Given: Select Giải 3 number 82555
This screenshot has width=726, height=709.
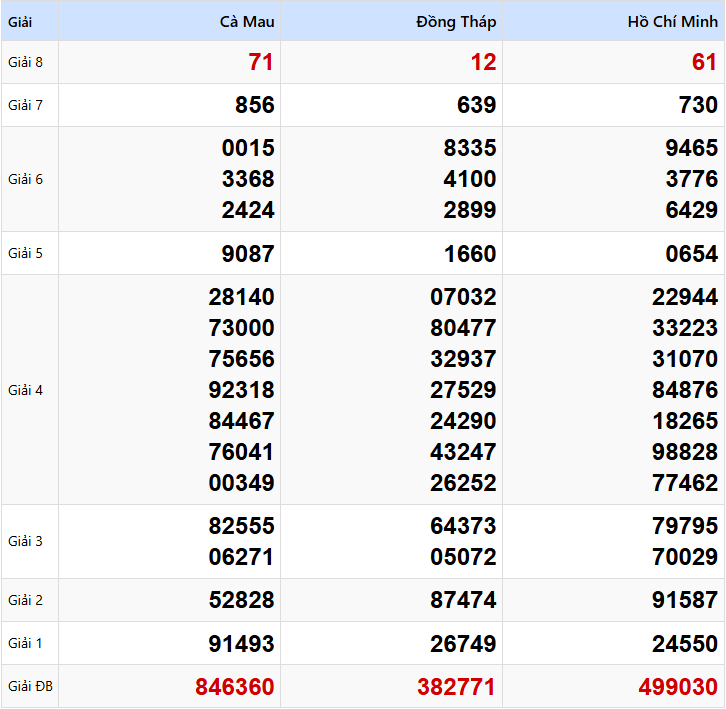Looking at the screenshot, I should (241, 526).
